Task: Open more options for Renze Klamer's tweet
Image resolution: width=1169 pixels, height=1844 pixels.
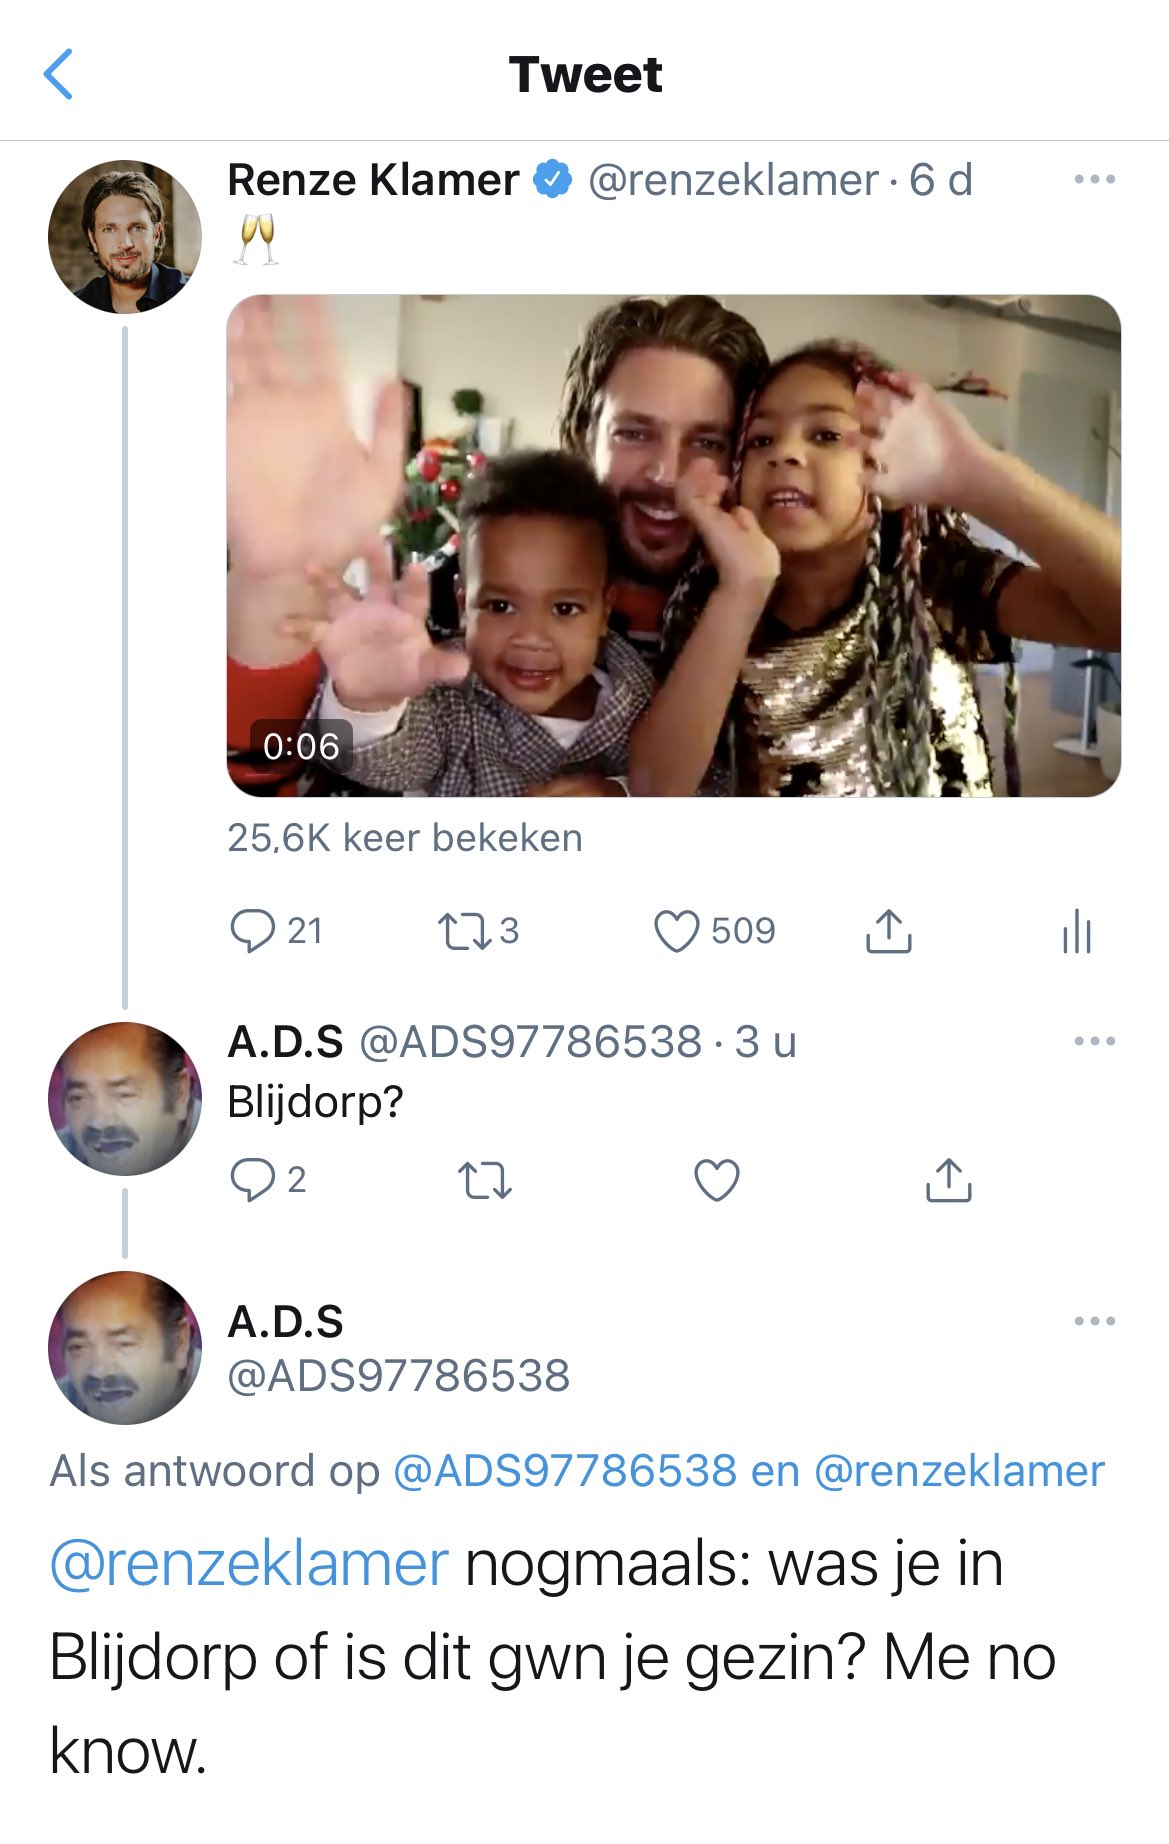Action: pyautogui.click(x=1094, y=180)
